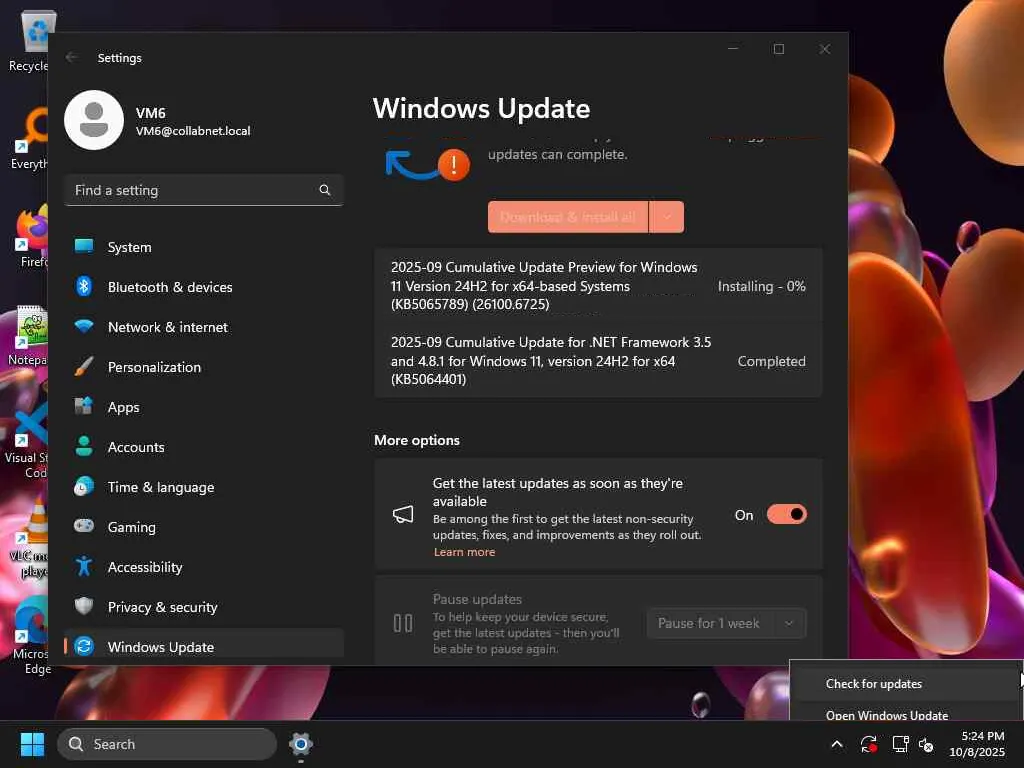Open Network & internet settings
This screenshot has height=768, width=1024.
[204, 327]
